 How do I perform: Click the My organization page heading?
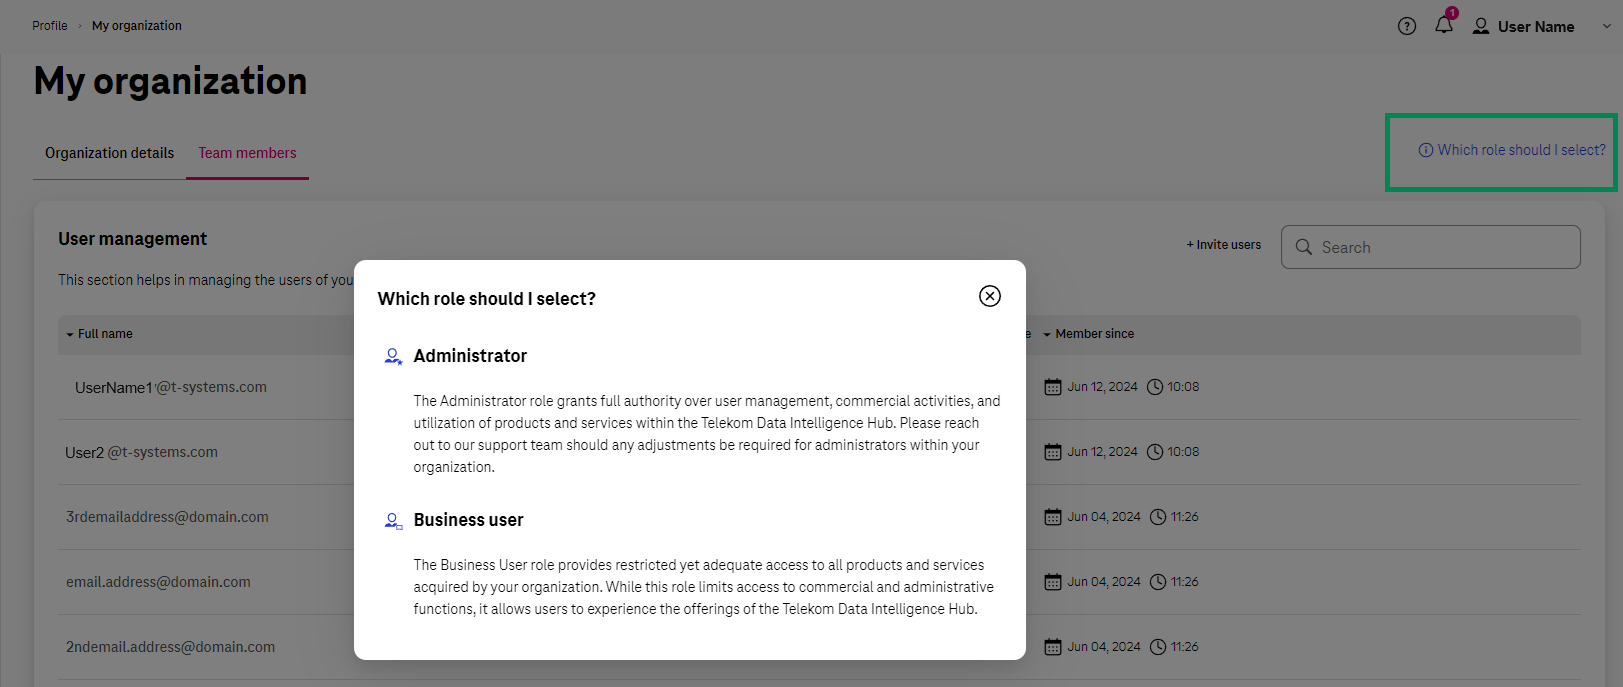[170, 81]
